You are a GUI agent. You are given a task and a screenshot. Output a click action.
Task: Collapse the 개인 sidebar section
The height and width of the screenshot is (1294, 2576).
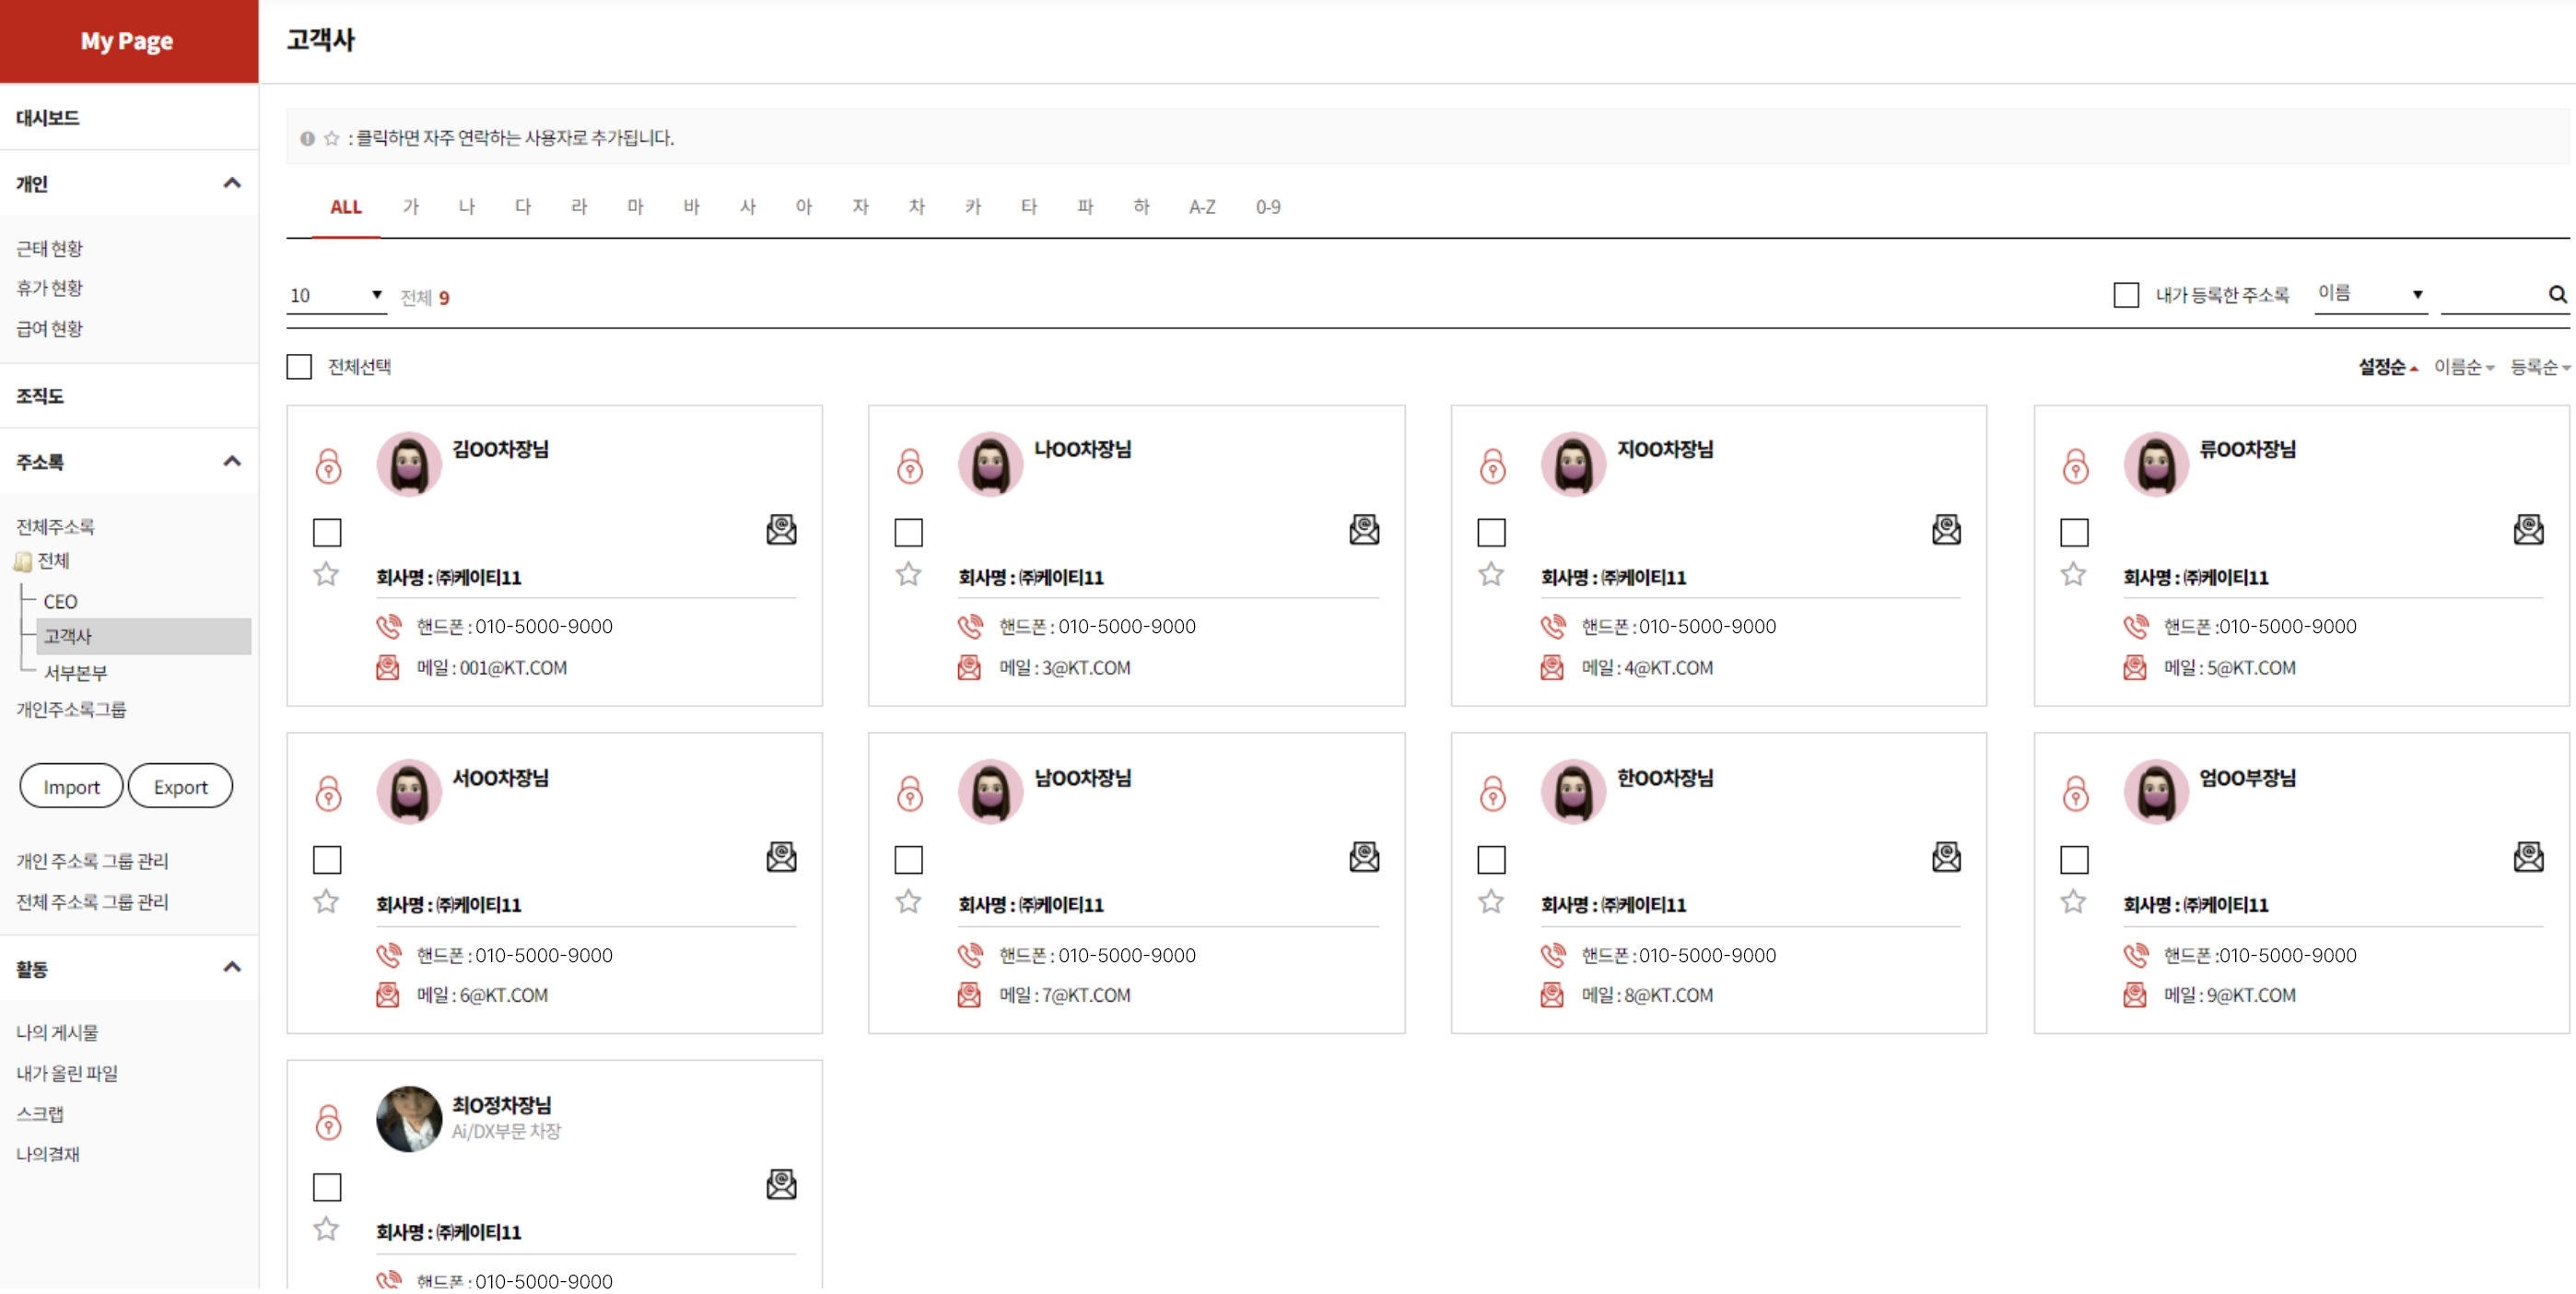pos(232,183)
